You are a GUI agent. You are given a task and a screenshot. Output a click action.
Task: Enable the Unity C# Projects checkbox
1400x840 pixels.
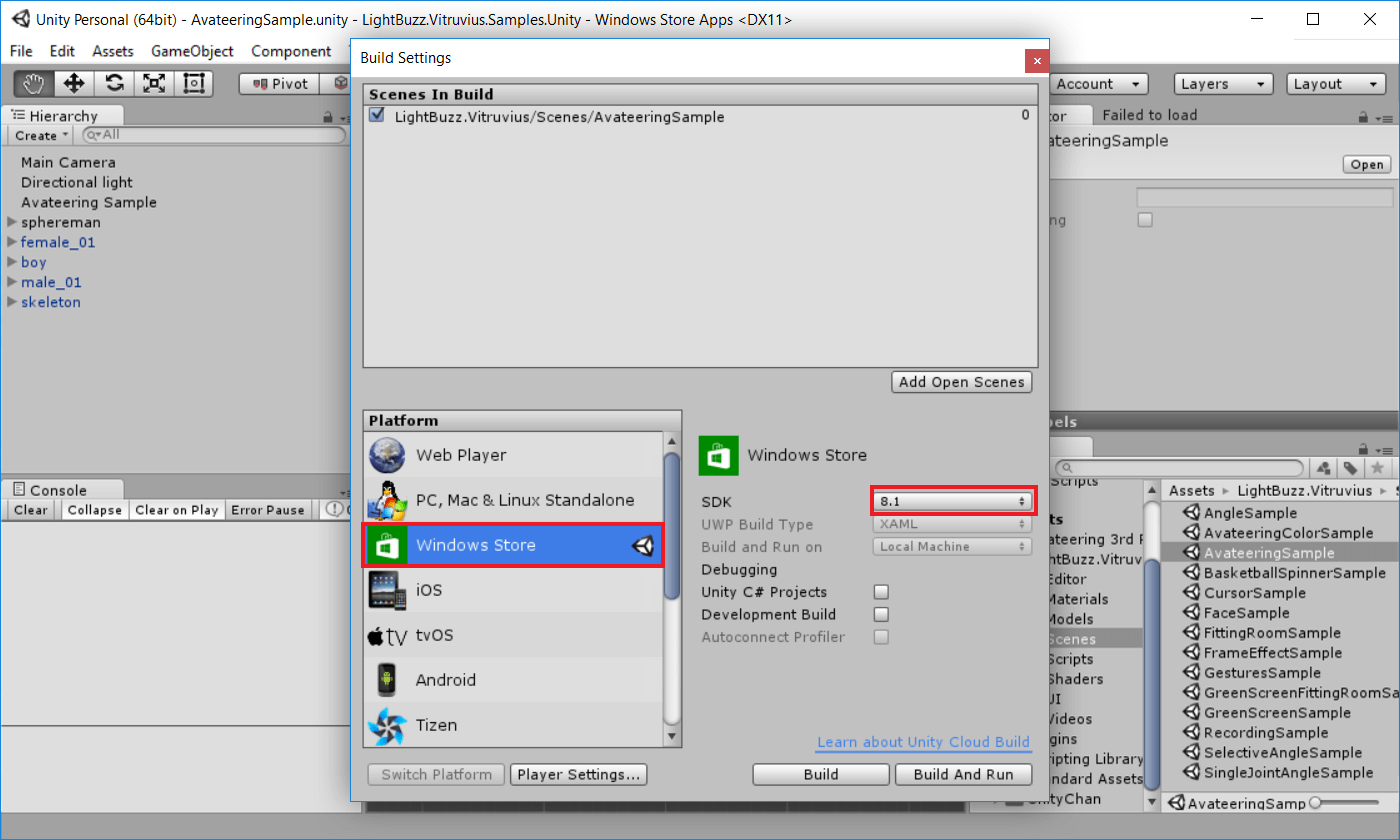click(881, 592)
